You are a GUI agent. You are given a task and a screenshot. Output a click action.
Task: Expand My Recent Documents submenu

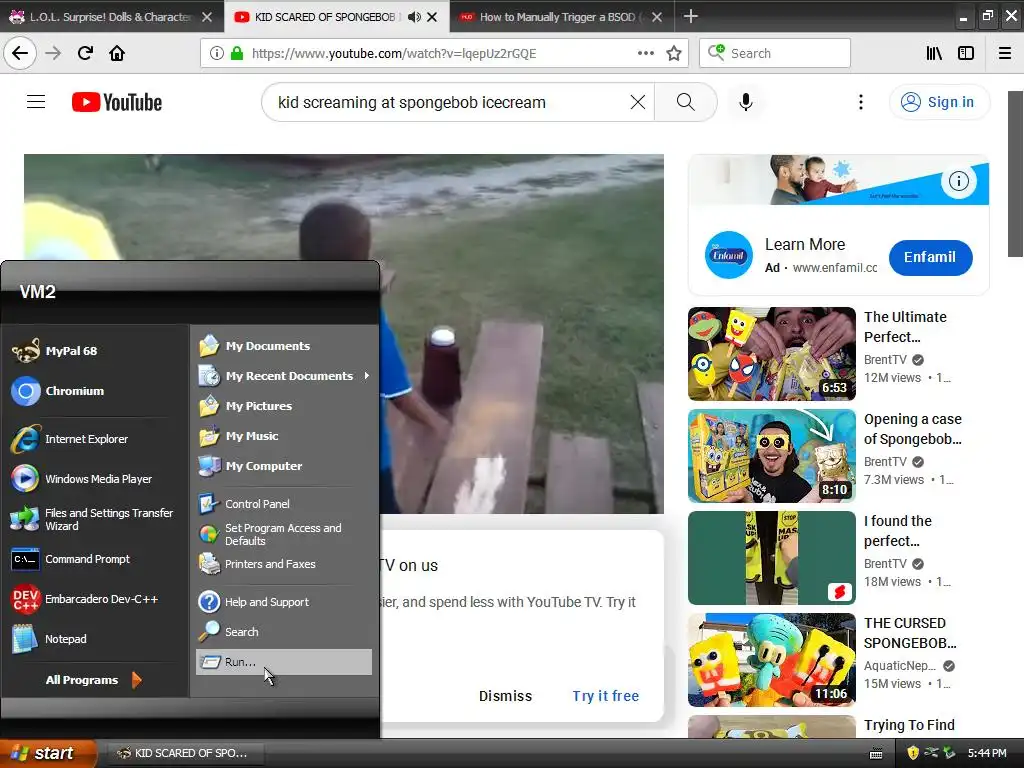click(x=284, y=376)
